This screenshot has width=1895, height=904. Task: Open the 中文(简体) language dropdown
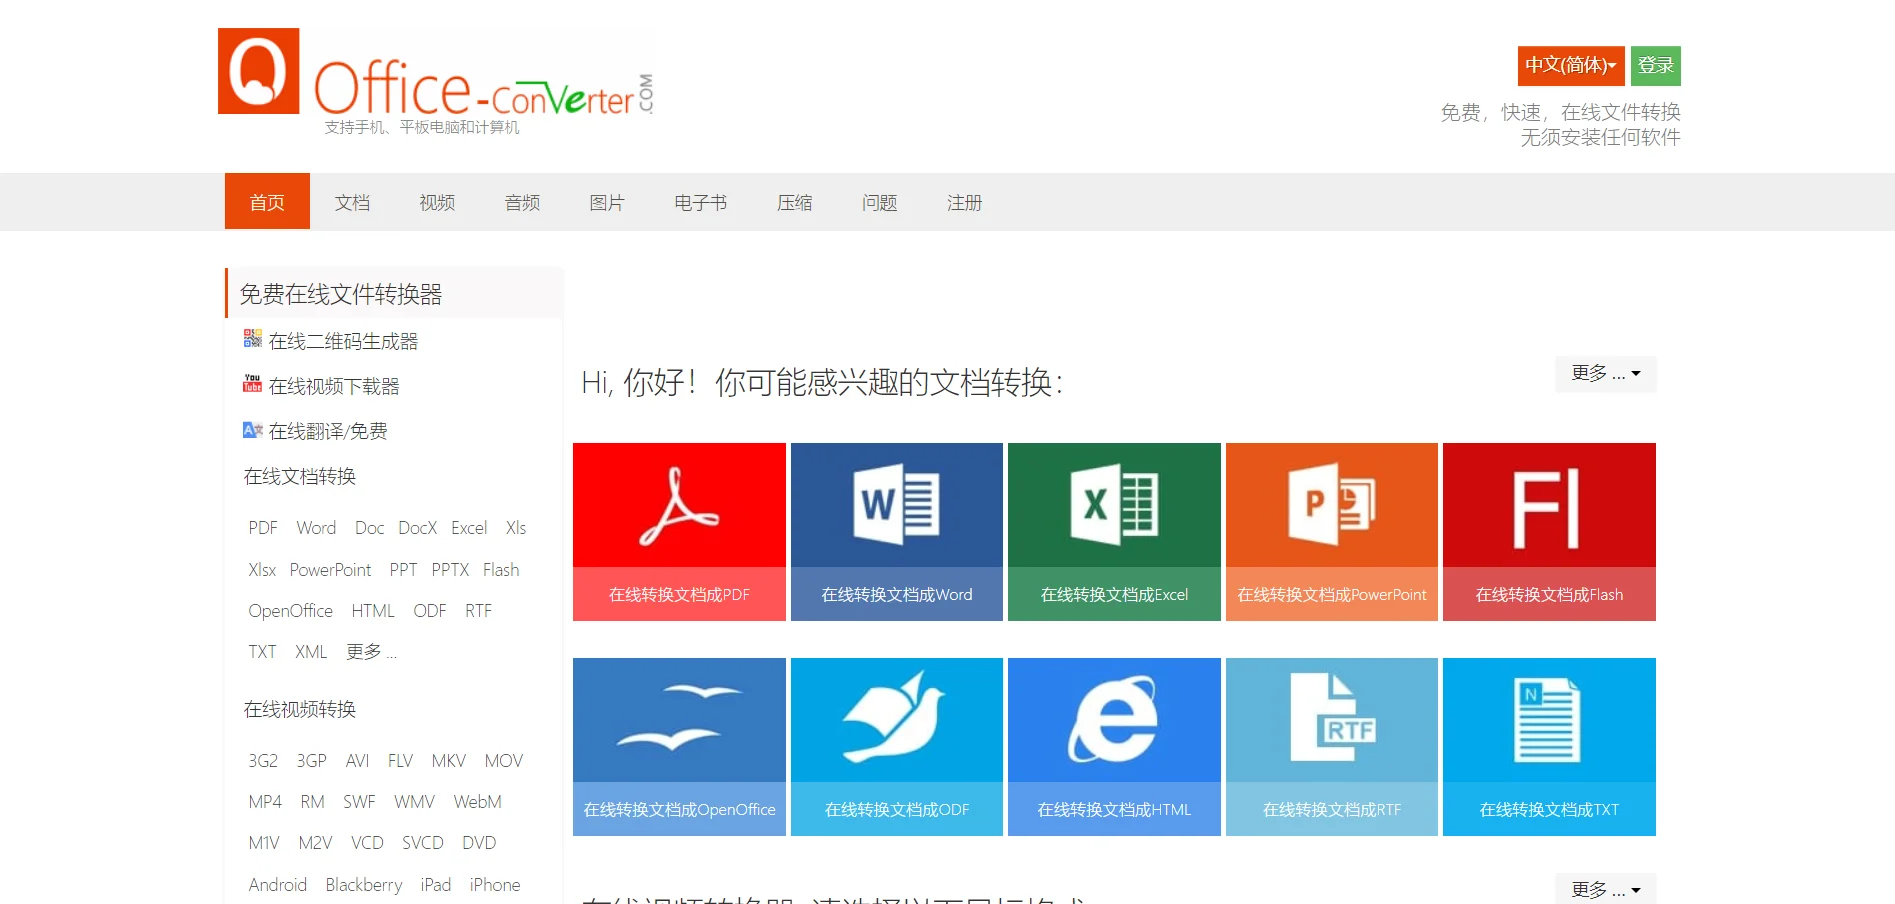pyautogui.click(x=1571, y=66)
